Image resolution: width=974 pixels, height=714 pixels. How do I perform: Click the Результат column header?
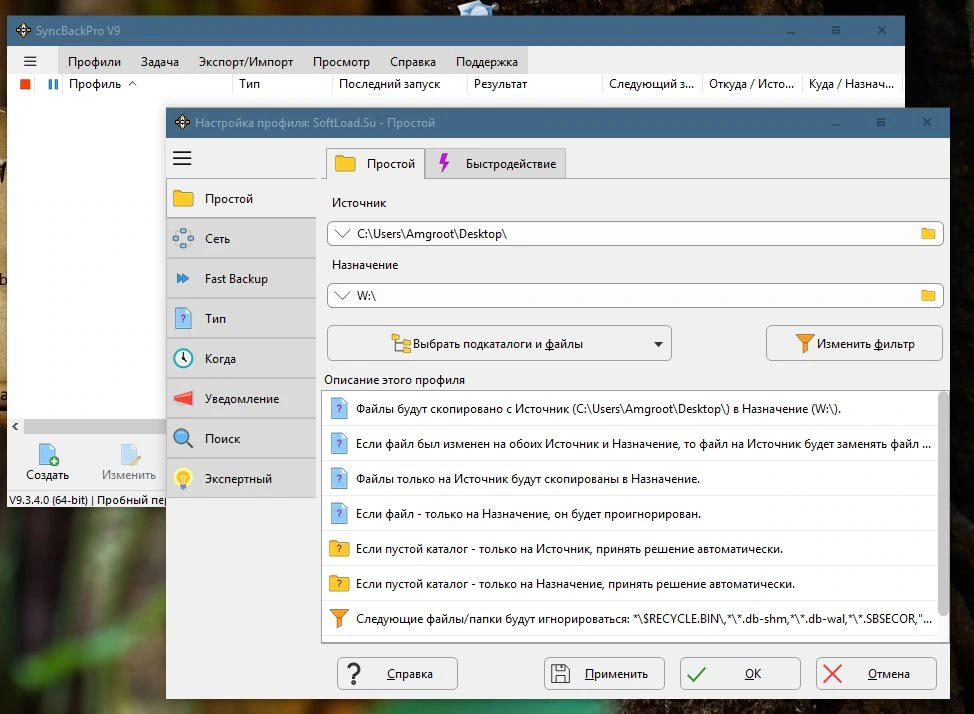click(x=534, y=84)
